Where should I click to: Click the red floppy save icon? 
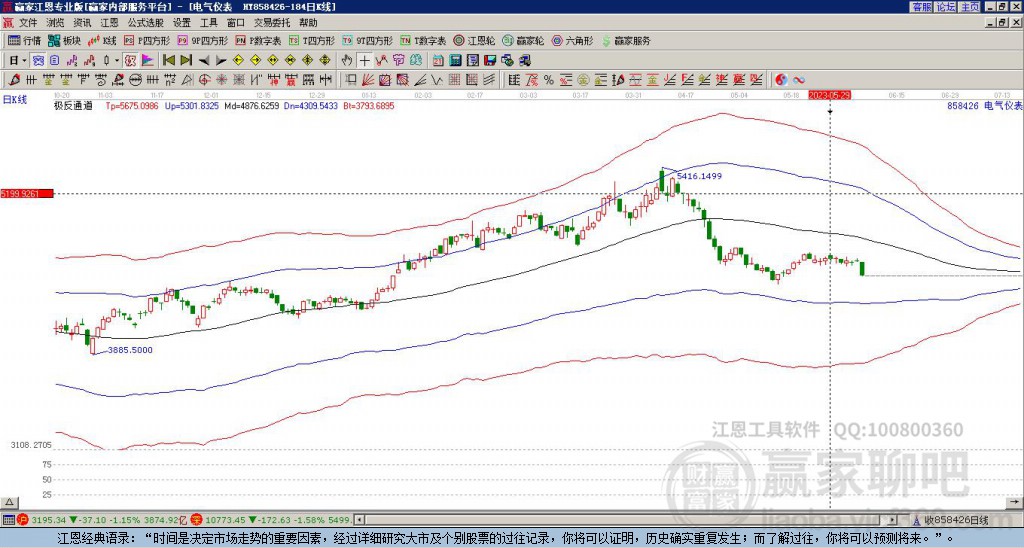pos(490,61)
